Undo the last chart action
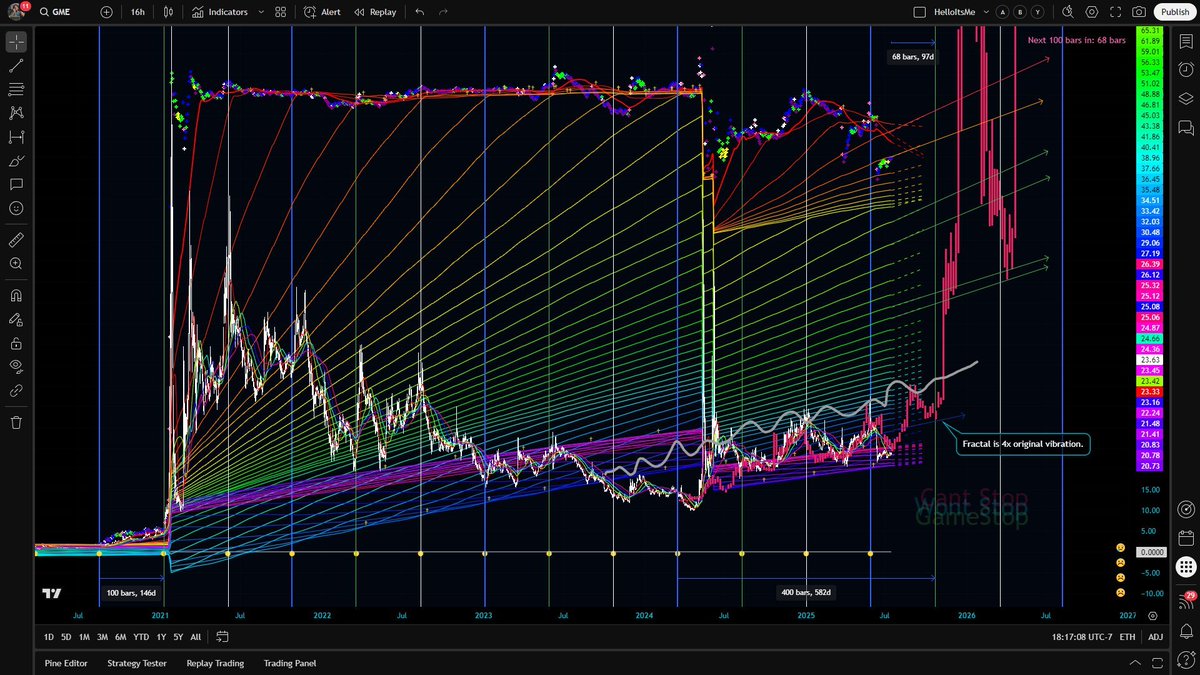 point(419,12)
